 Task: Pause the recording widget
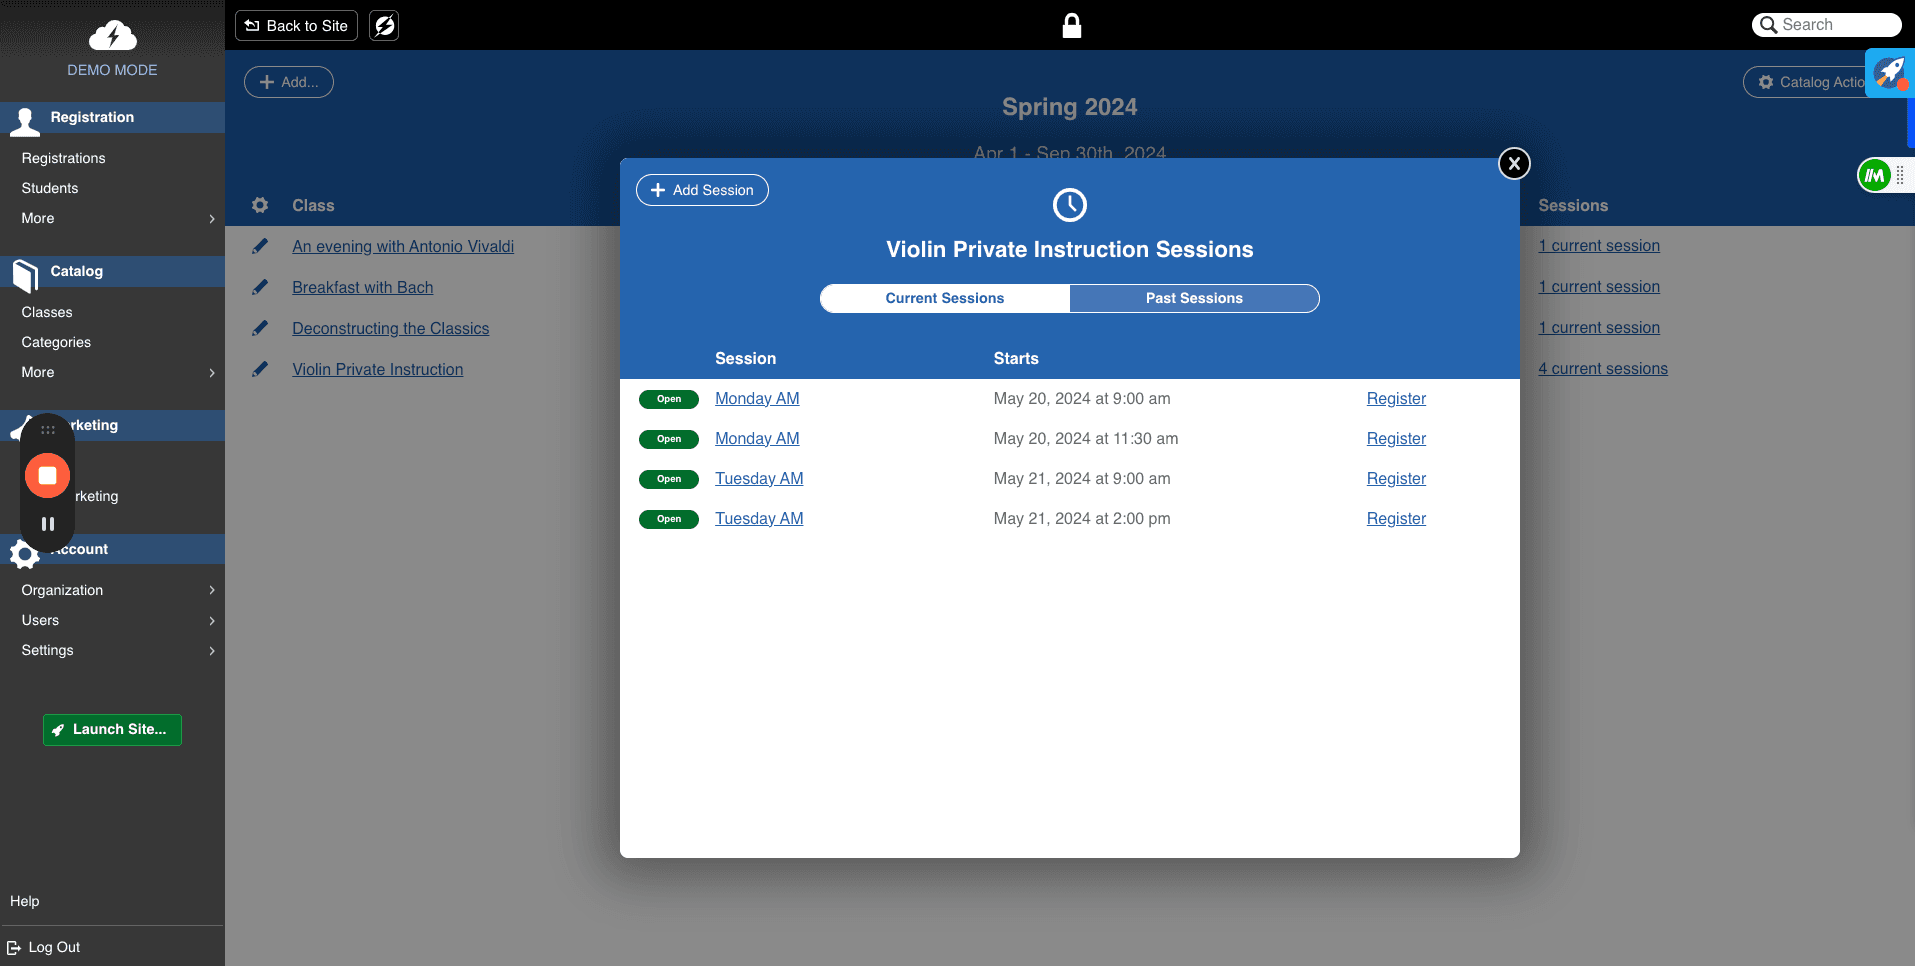pyautogui.click(x=47, y=523)
